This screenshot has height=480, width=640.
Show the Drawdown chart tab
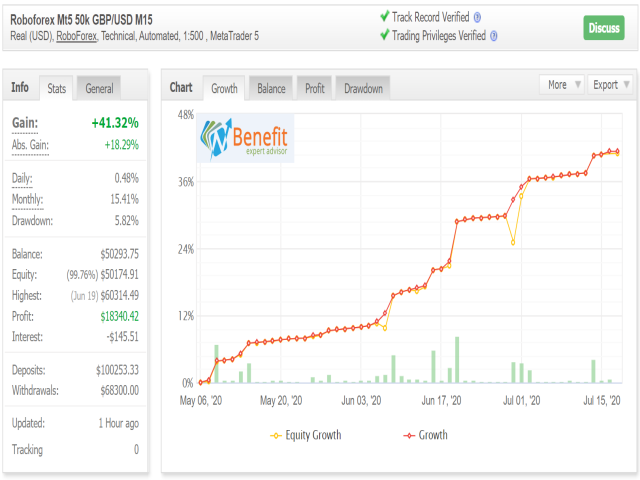[363, 88]
